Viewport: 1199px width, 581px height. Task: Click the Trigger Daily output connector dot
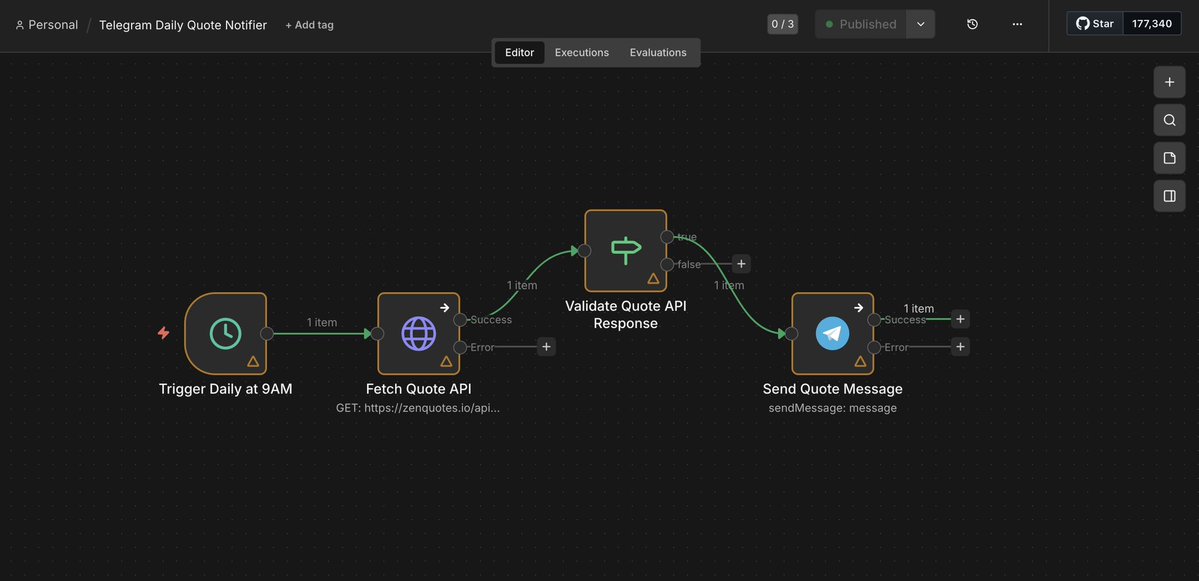(x=267, y=333)
